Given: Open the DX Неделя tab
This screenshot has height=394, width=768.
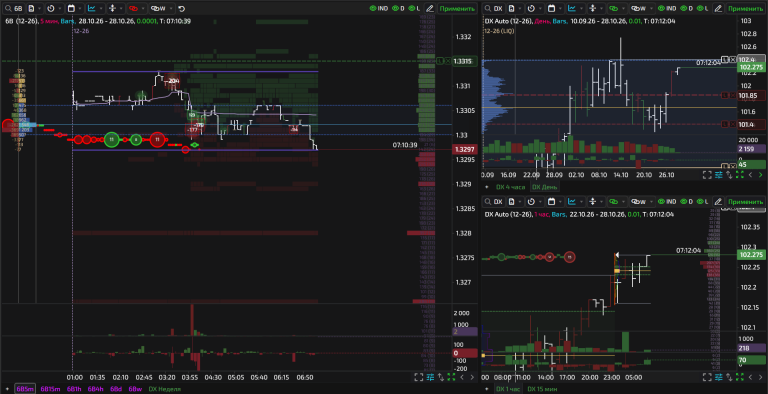Looking at the screenshot, I should click(x=165, y=389).
